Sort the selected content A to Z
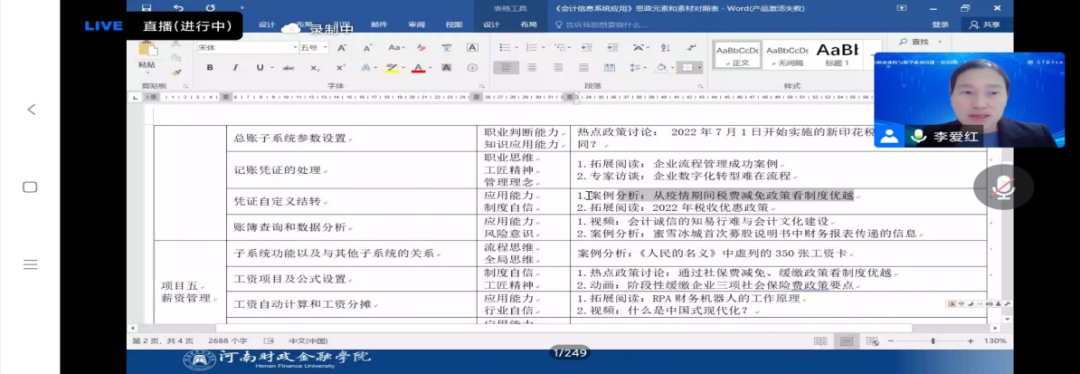Viewport: 1080px width, 374px height. tap(666, 48)
